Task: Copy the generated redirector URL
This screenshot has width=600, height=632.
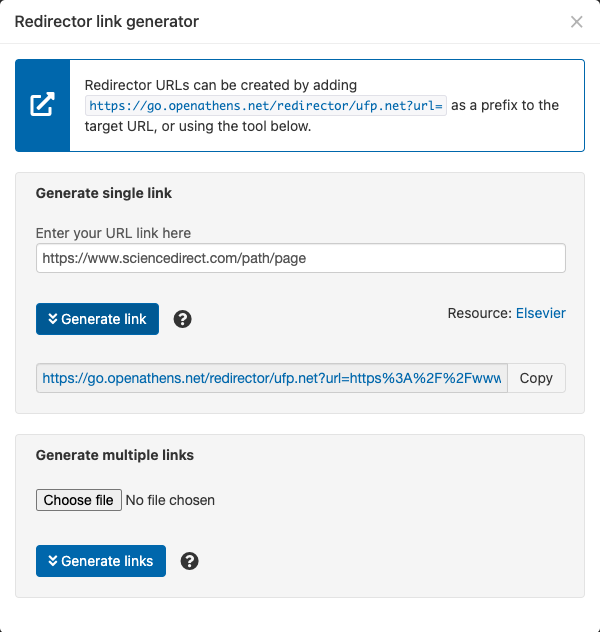Action: [536, 378]
